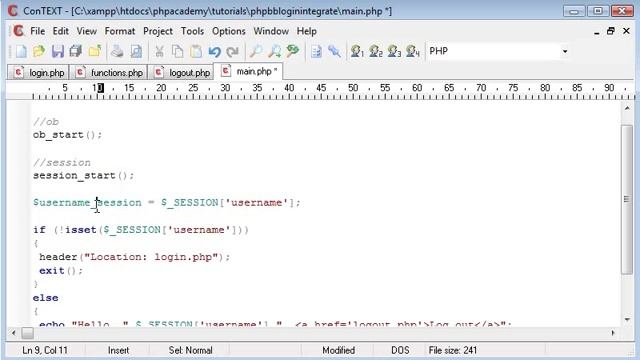Click 'File size: 241' in status bar

click(x=453, y=351)
